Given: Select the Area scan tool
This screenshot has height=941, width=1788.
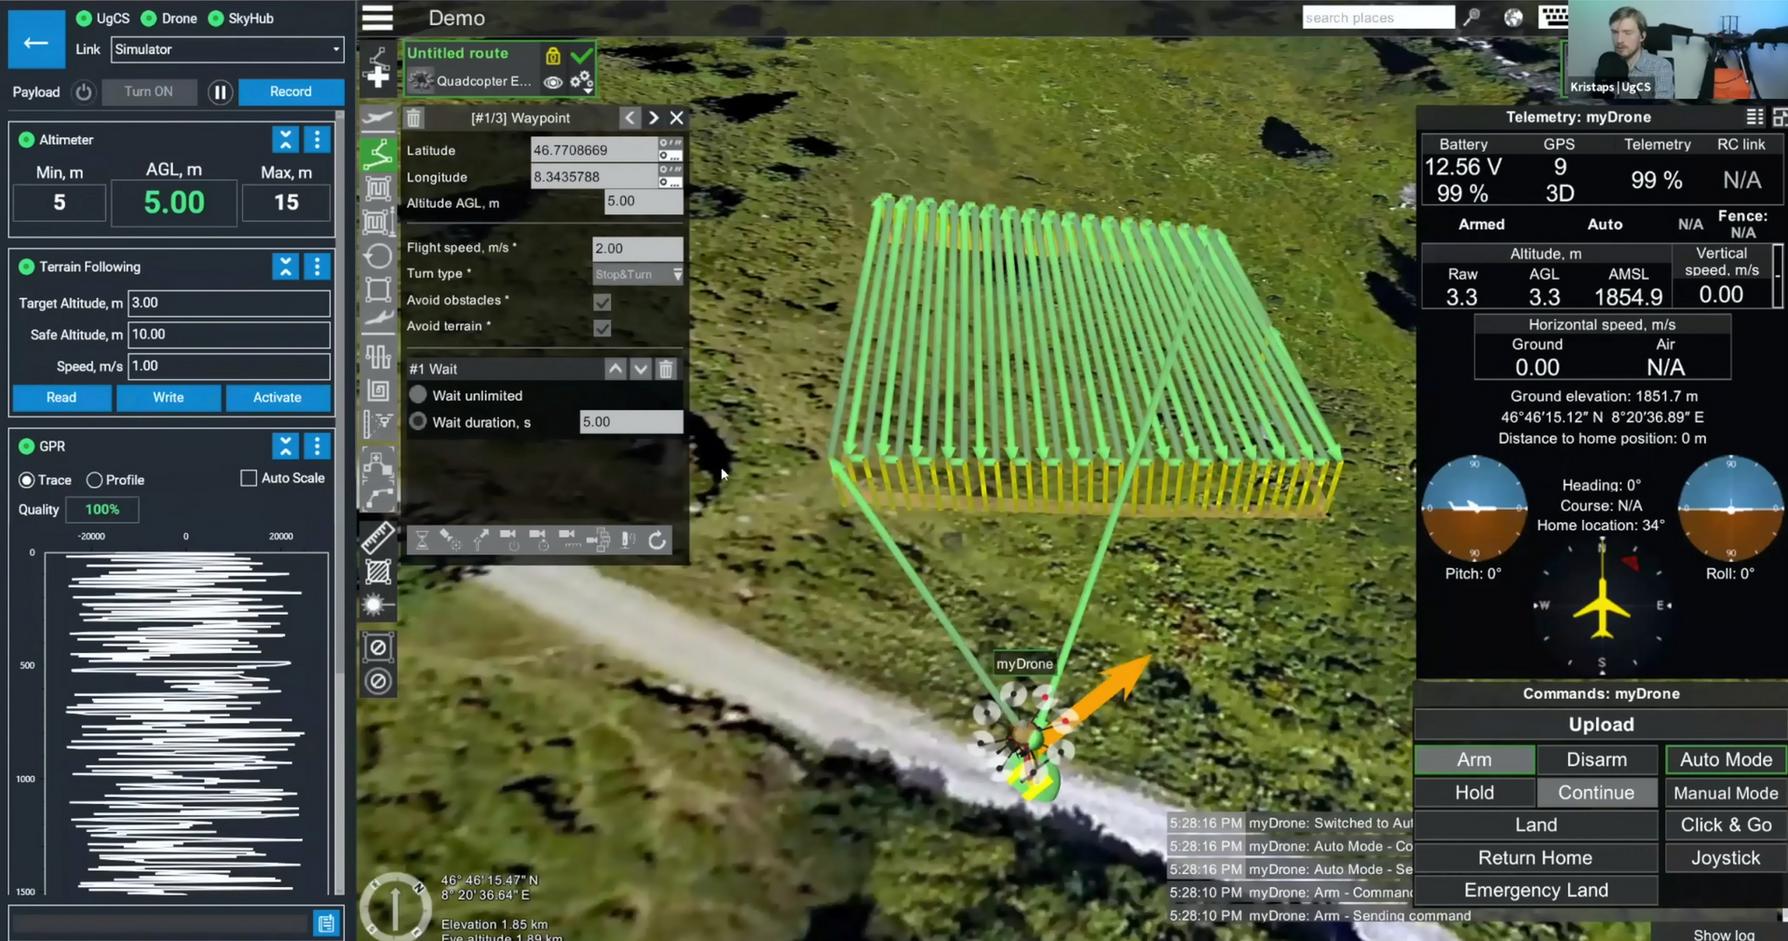Looking at the screenshot, I should [x=378, y=187].
